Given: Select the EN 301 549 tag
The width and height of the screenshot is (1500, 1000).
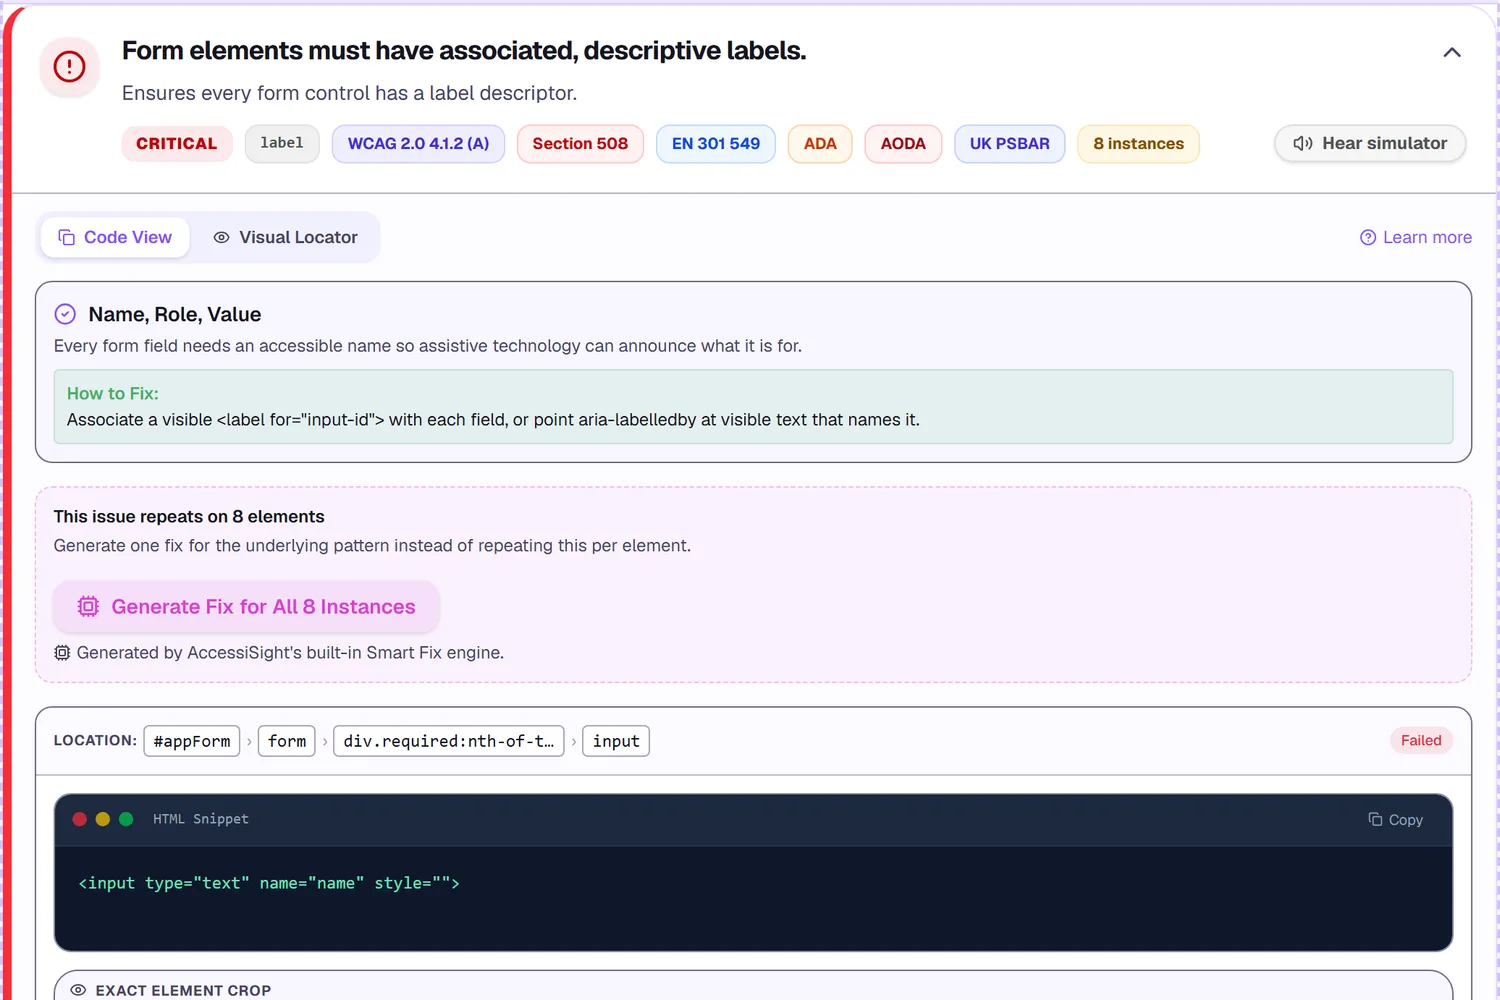Looking at the screenshot, I should tap(716, 143).
